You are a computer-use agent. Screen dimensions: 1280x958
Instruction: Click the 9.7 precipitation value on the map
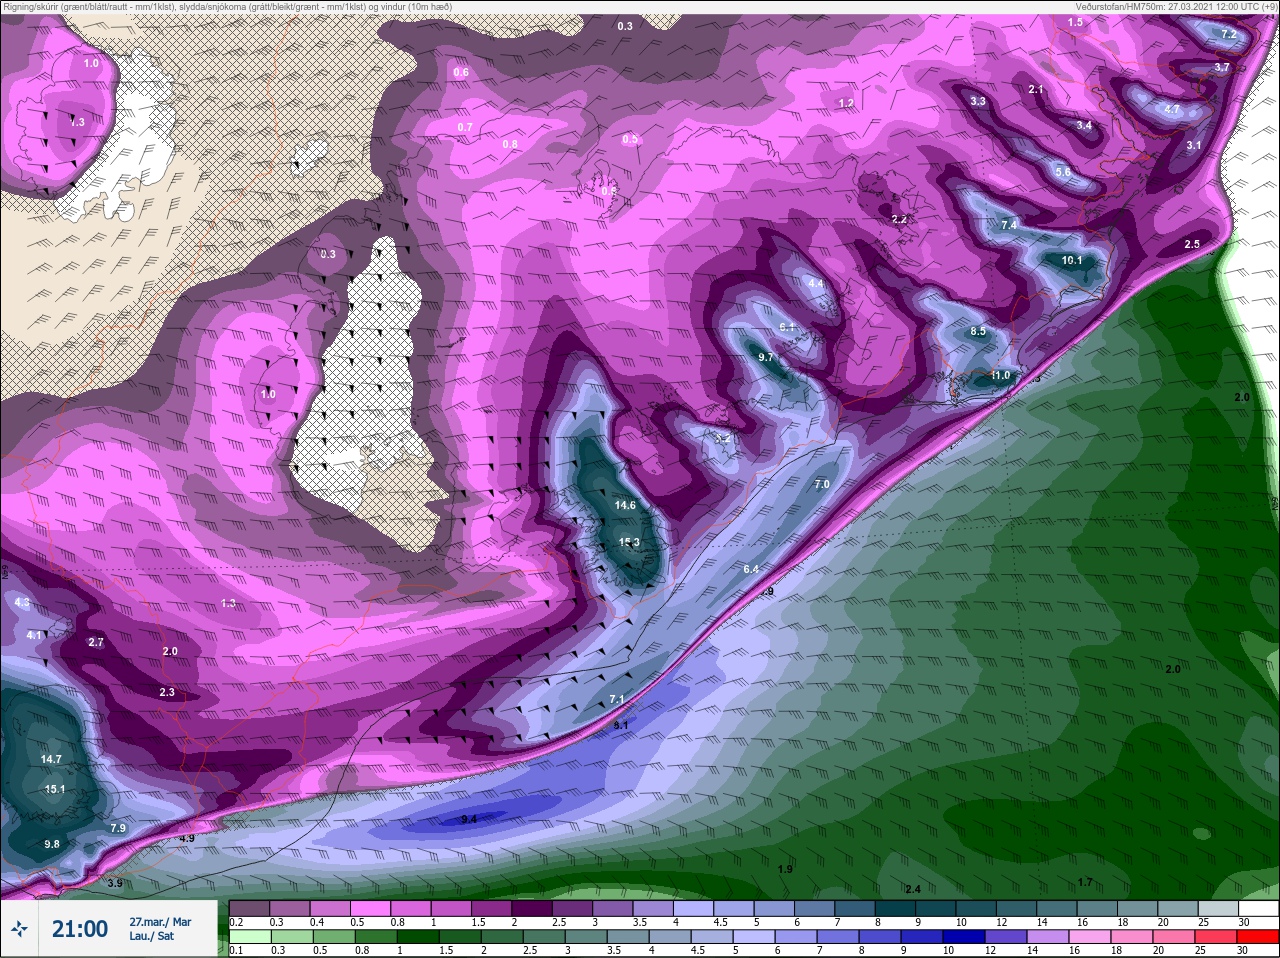coord(766,357)
